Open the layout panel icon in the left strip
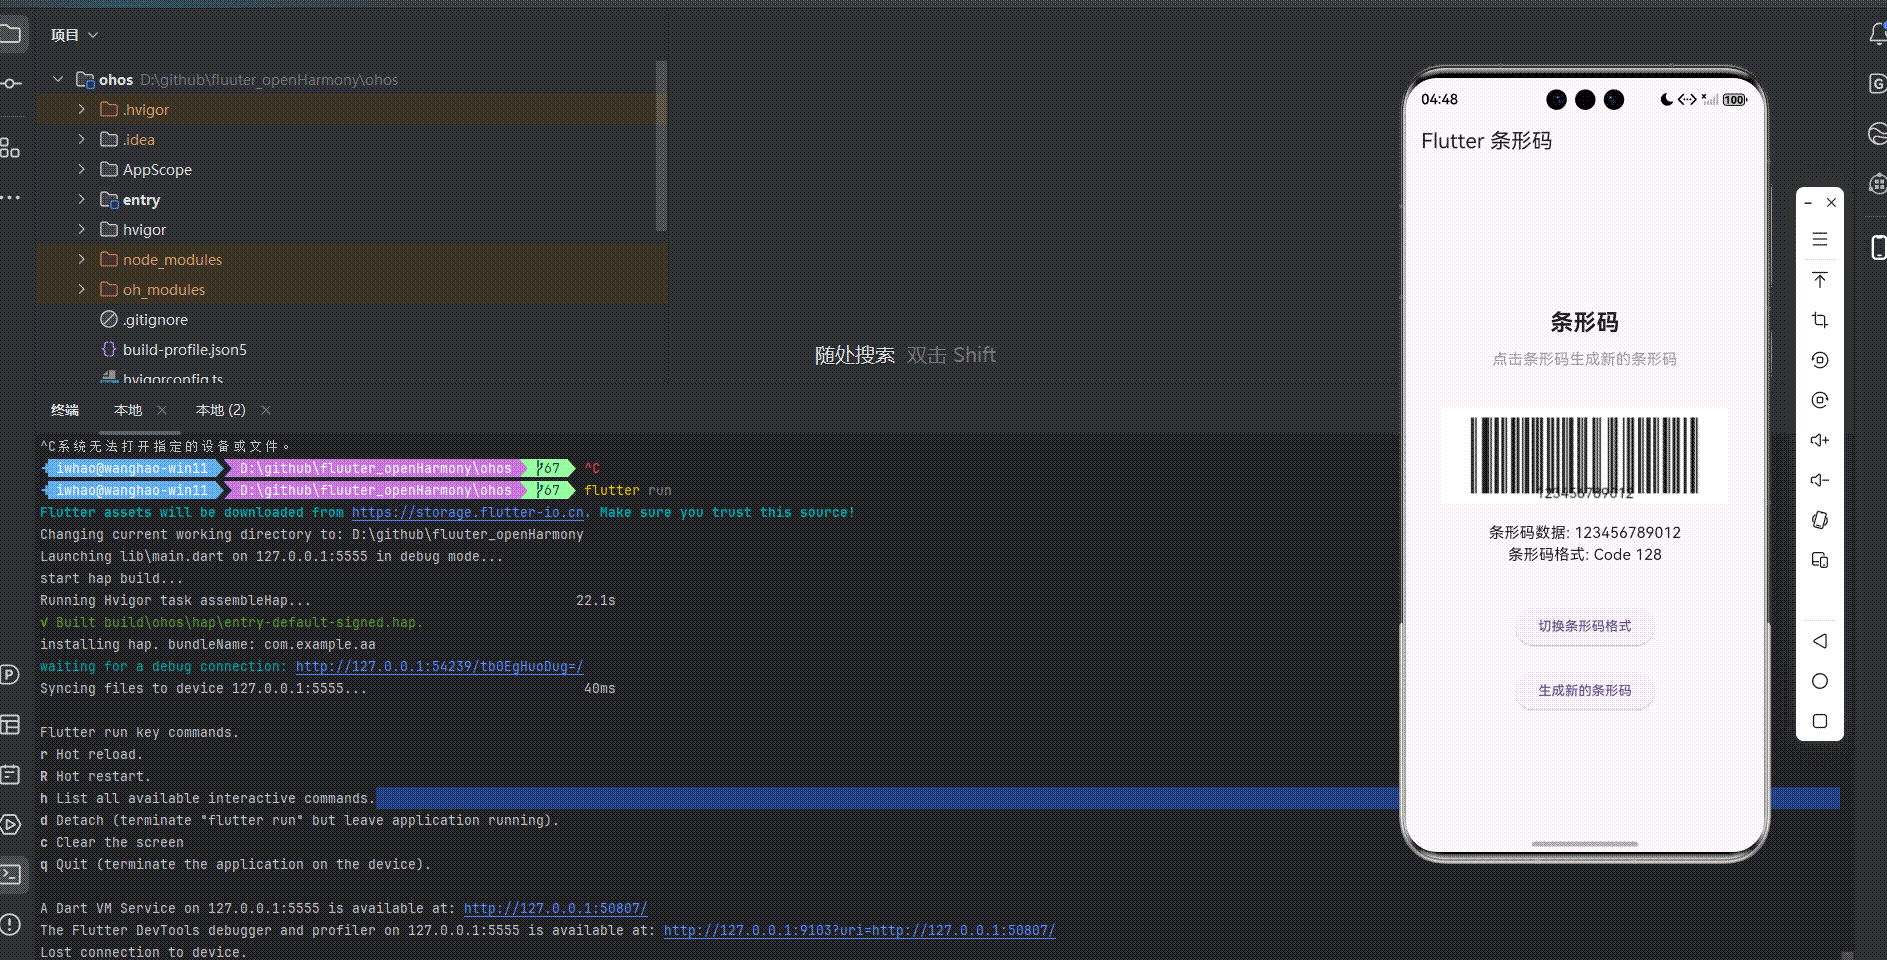Image resolution: width=1887 pixels, height=960 pixels. (x=10, y=724)
